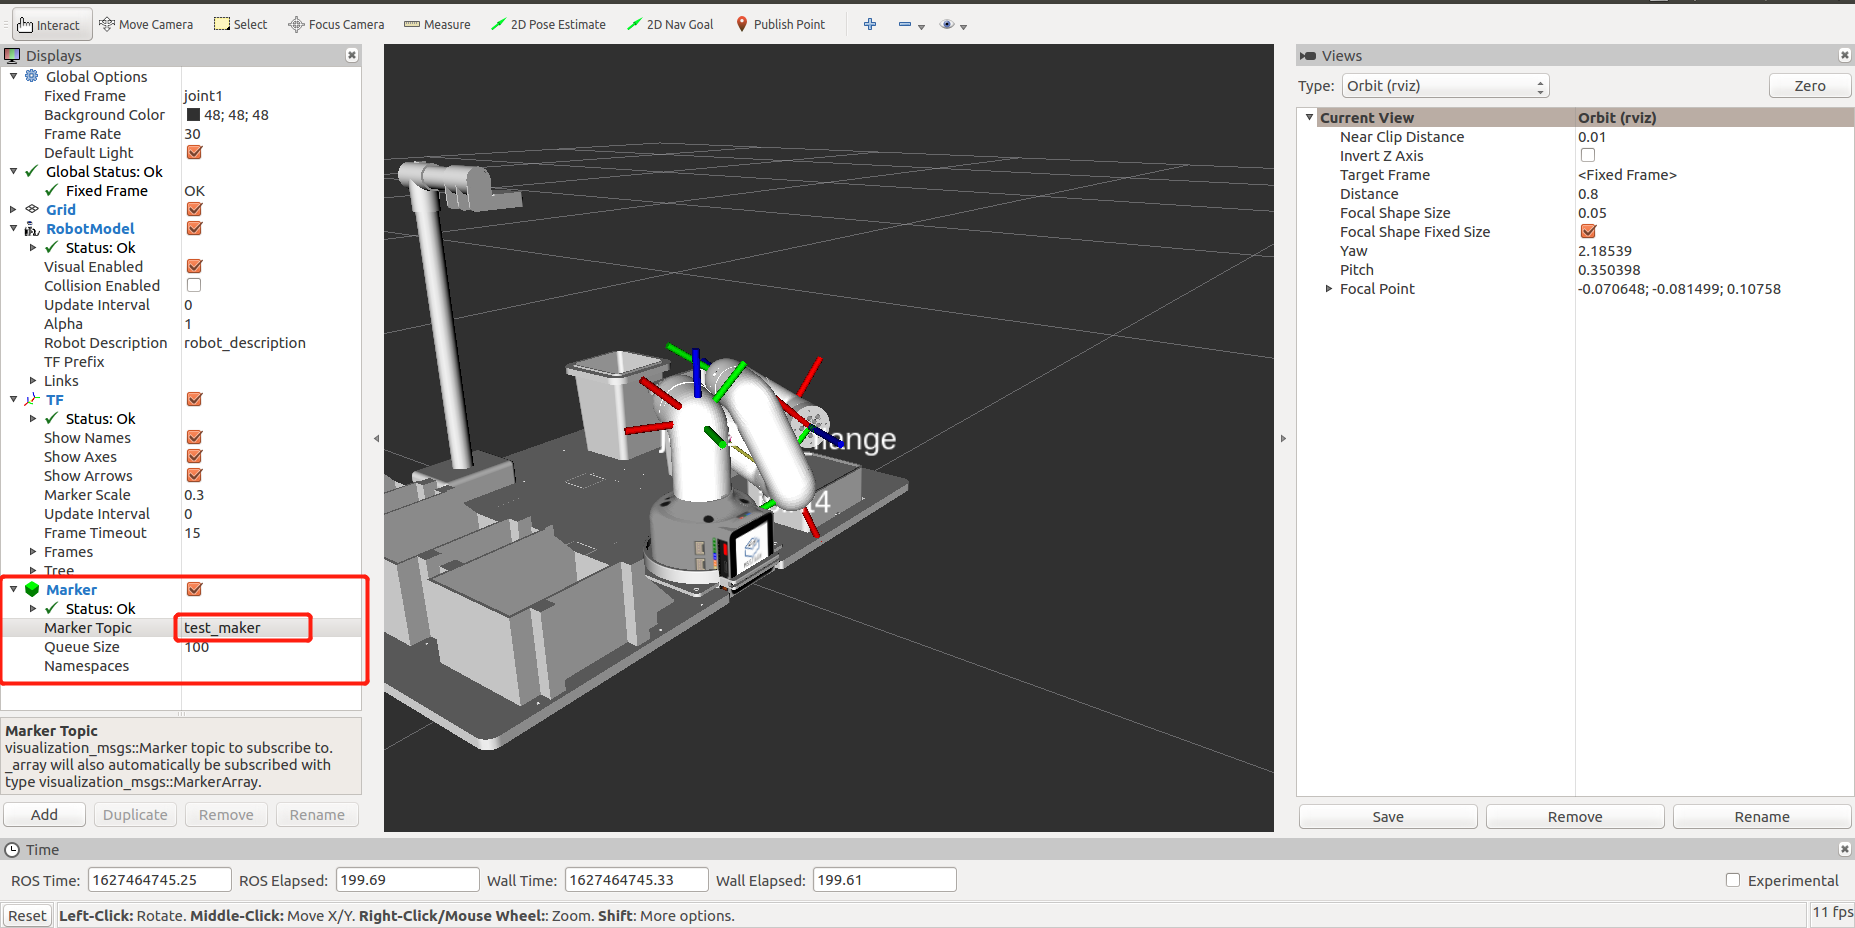1855x928 pixels.
Task: Toggle the Show Arrows checkbox
Action: click(195, 475)
